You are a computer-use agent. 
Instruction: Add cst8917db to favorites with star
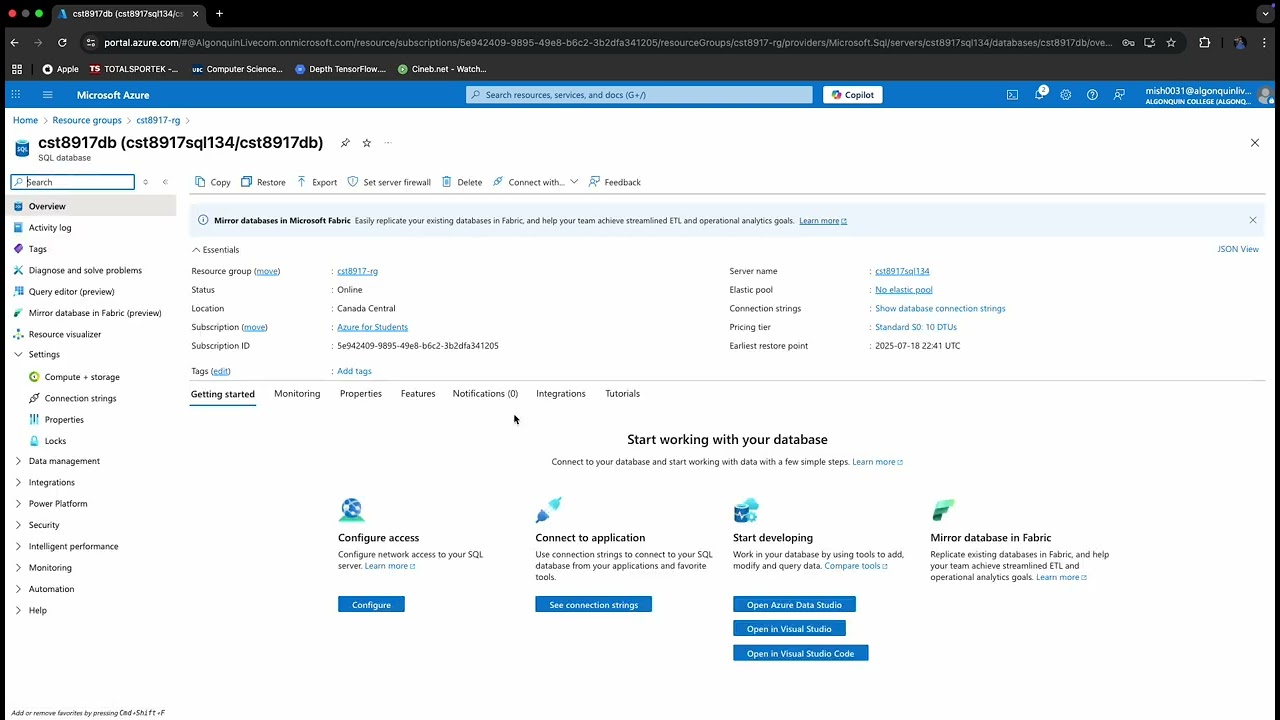click(367, 143)
